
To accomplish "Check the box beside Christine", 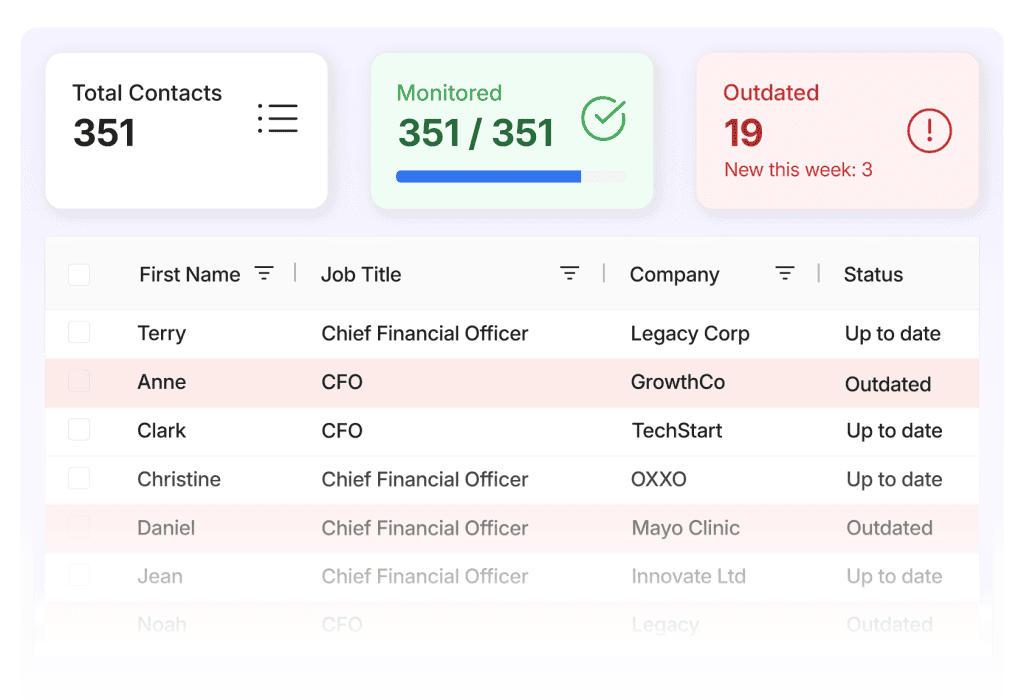I will pos(79,479).
